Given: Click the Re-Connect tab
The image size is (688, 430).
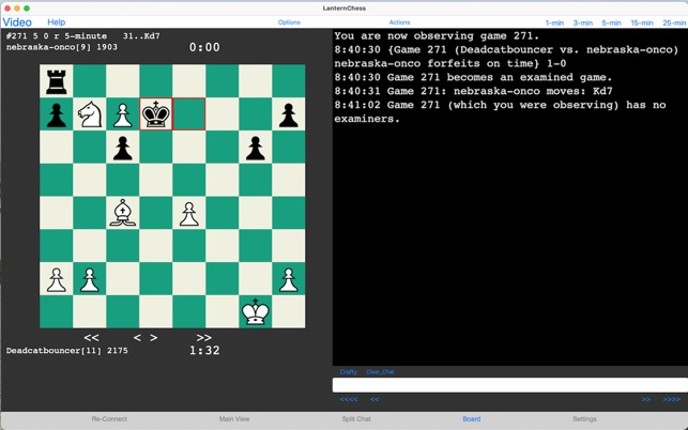Looking at the screenshot, I should (109, 419).
